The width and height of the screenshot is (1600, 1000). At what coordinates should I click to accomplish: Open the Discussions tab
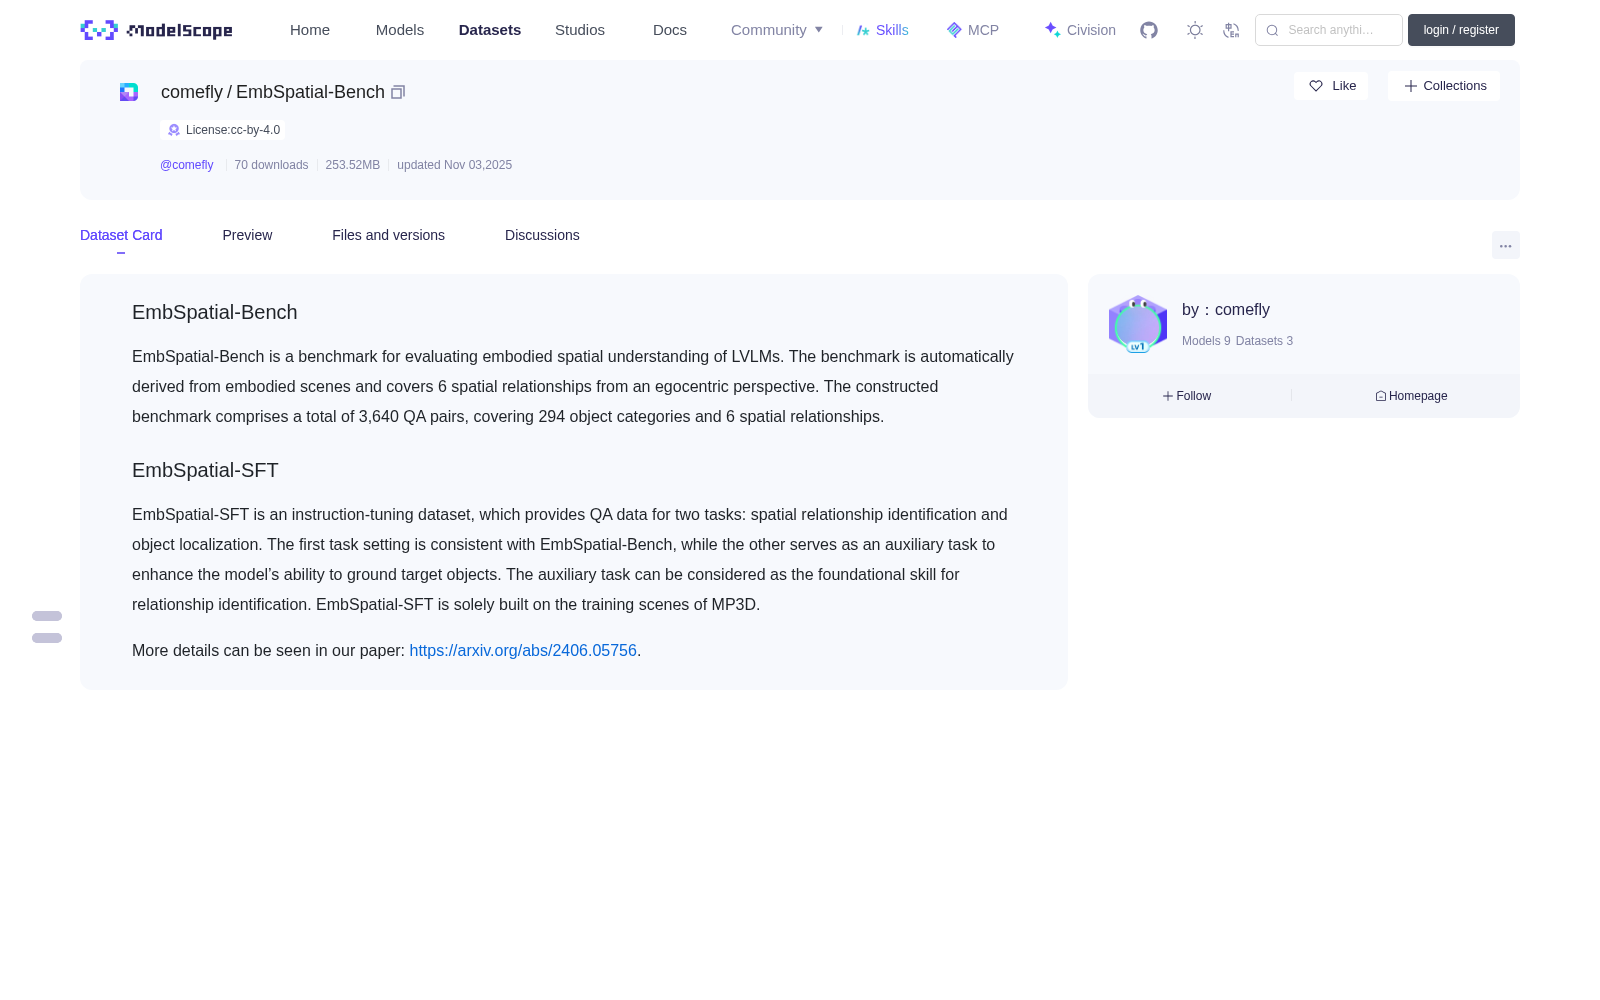(x=542, y=235)
